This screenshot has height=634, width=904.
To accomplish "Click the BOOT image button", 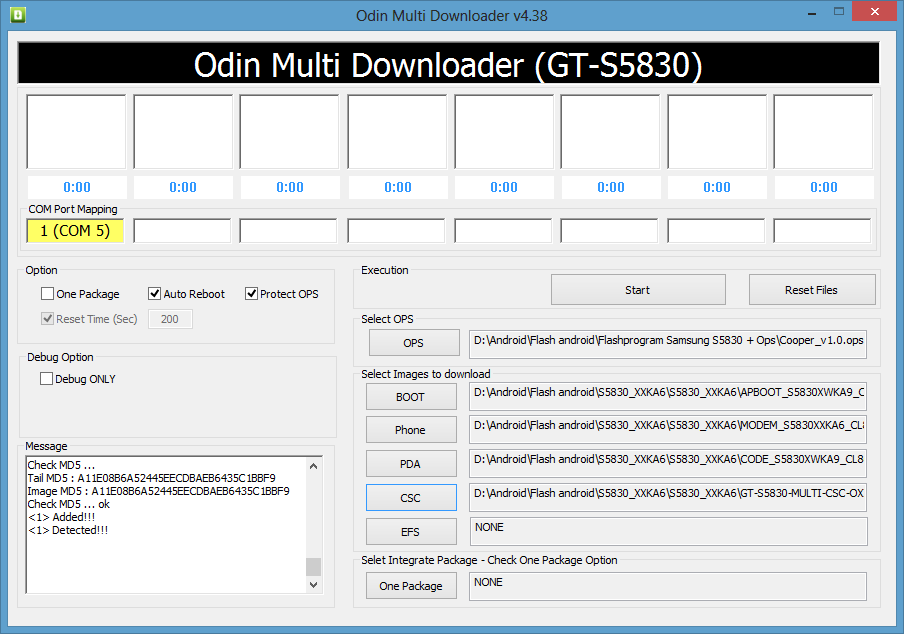I will pos(410,397).
